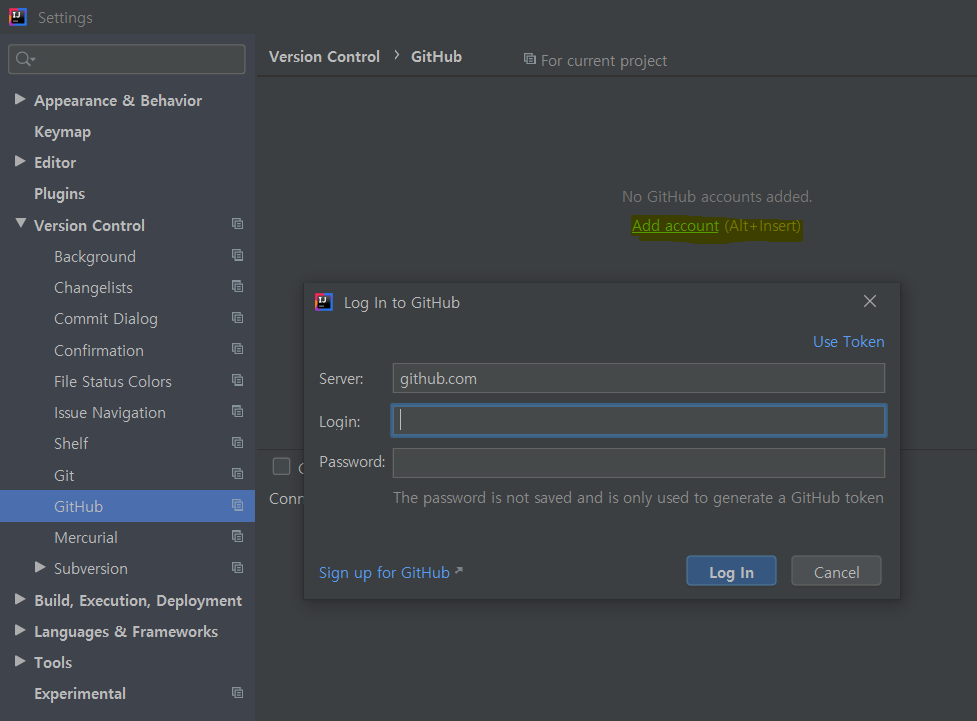Select Confirmation settings
This screenshot has height=721, width=977.
(99, 351)
